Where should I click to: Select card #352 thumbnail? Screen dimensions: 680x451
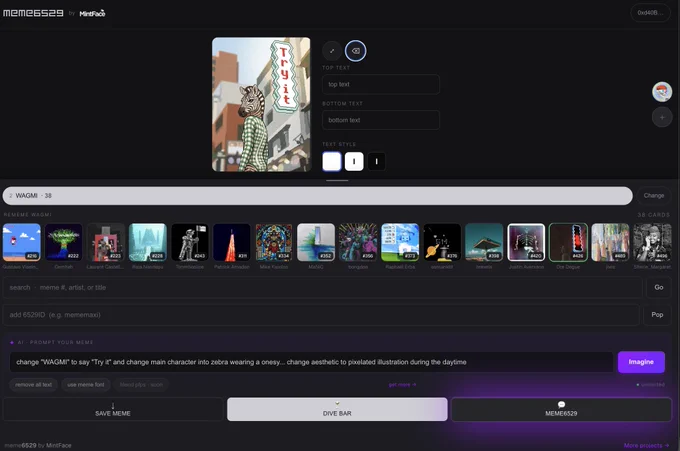316,242
